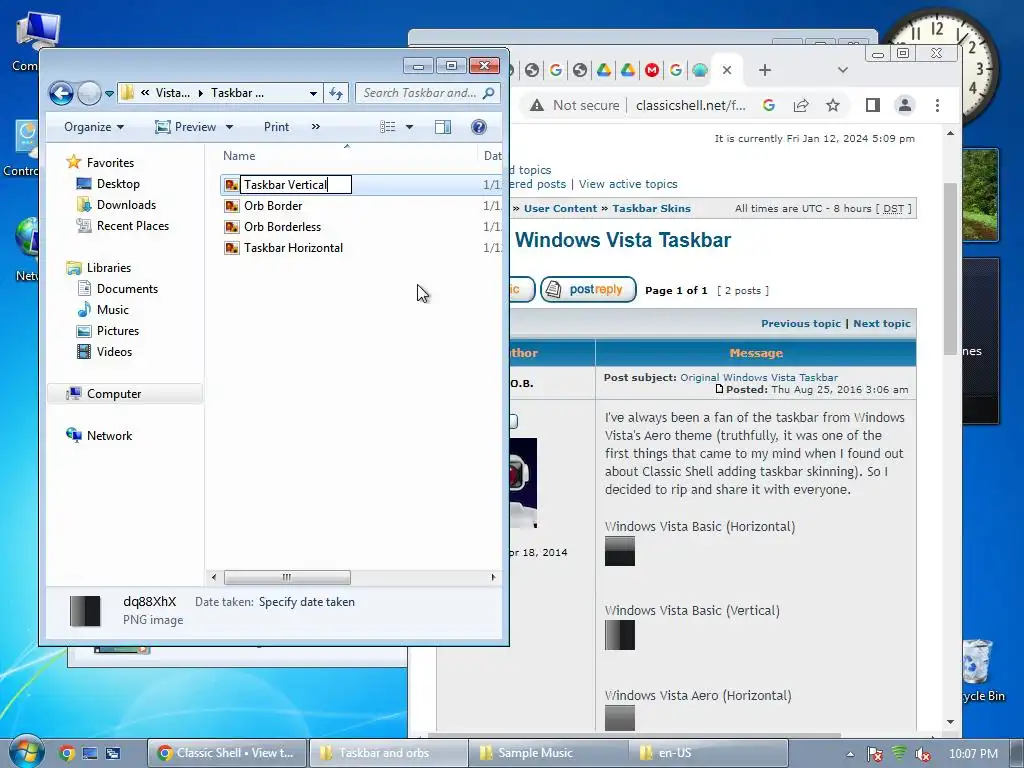Expand the Explorer address bar history dropdown

[313, 93]
